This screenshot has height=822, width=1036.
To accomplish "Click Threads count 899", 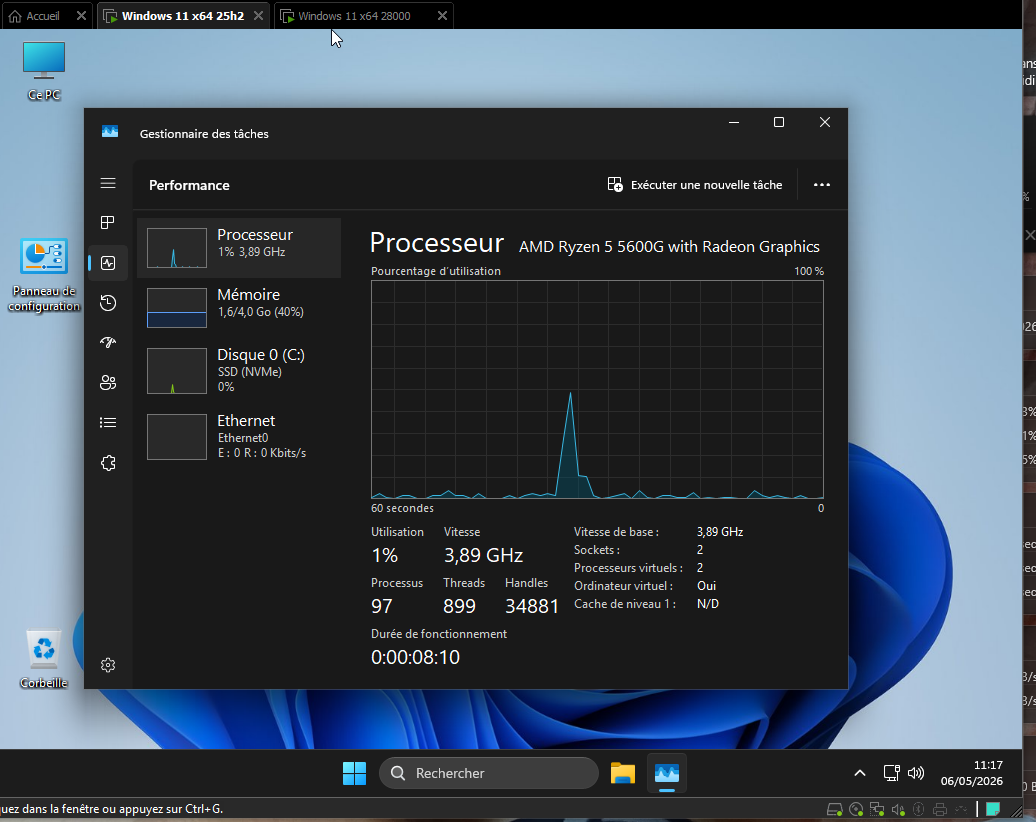I will click(x=459, y=606).
